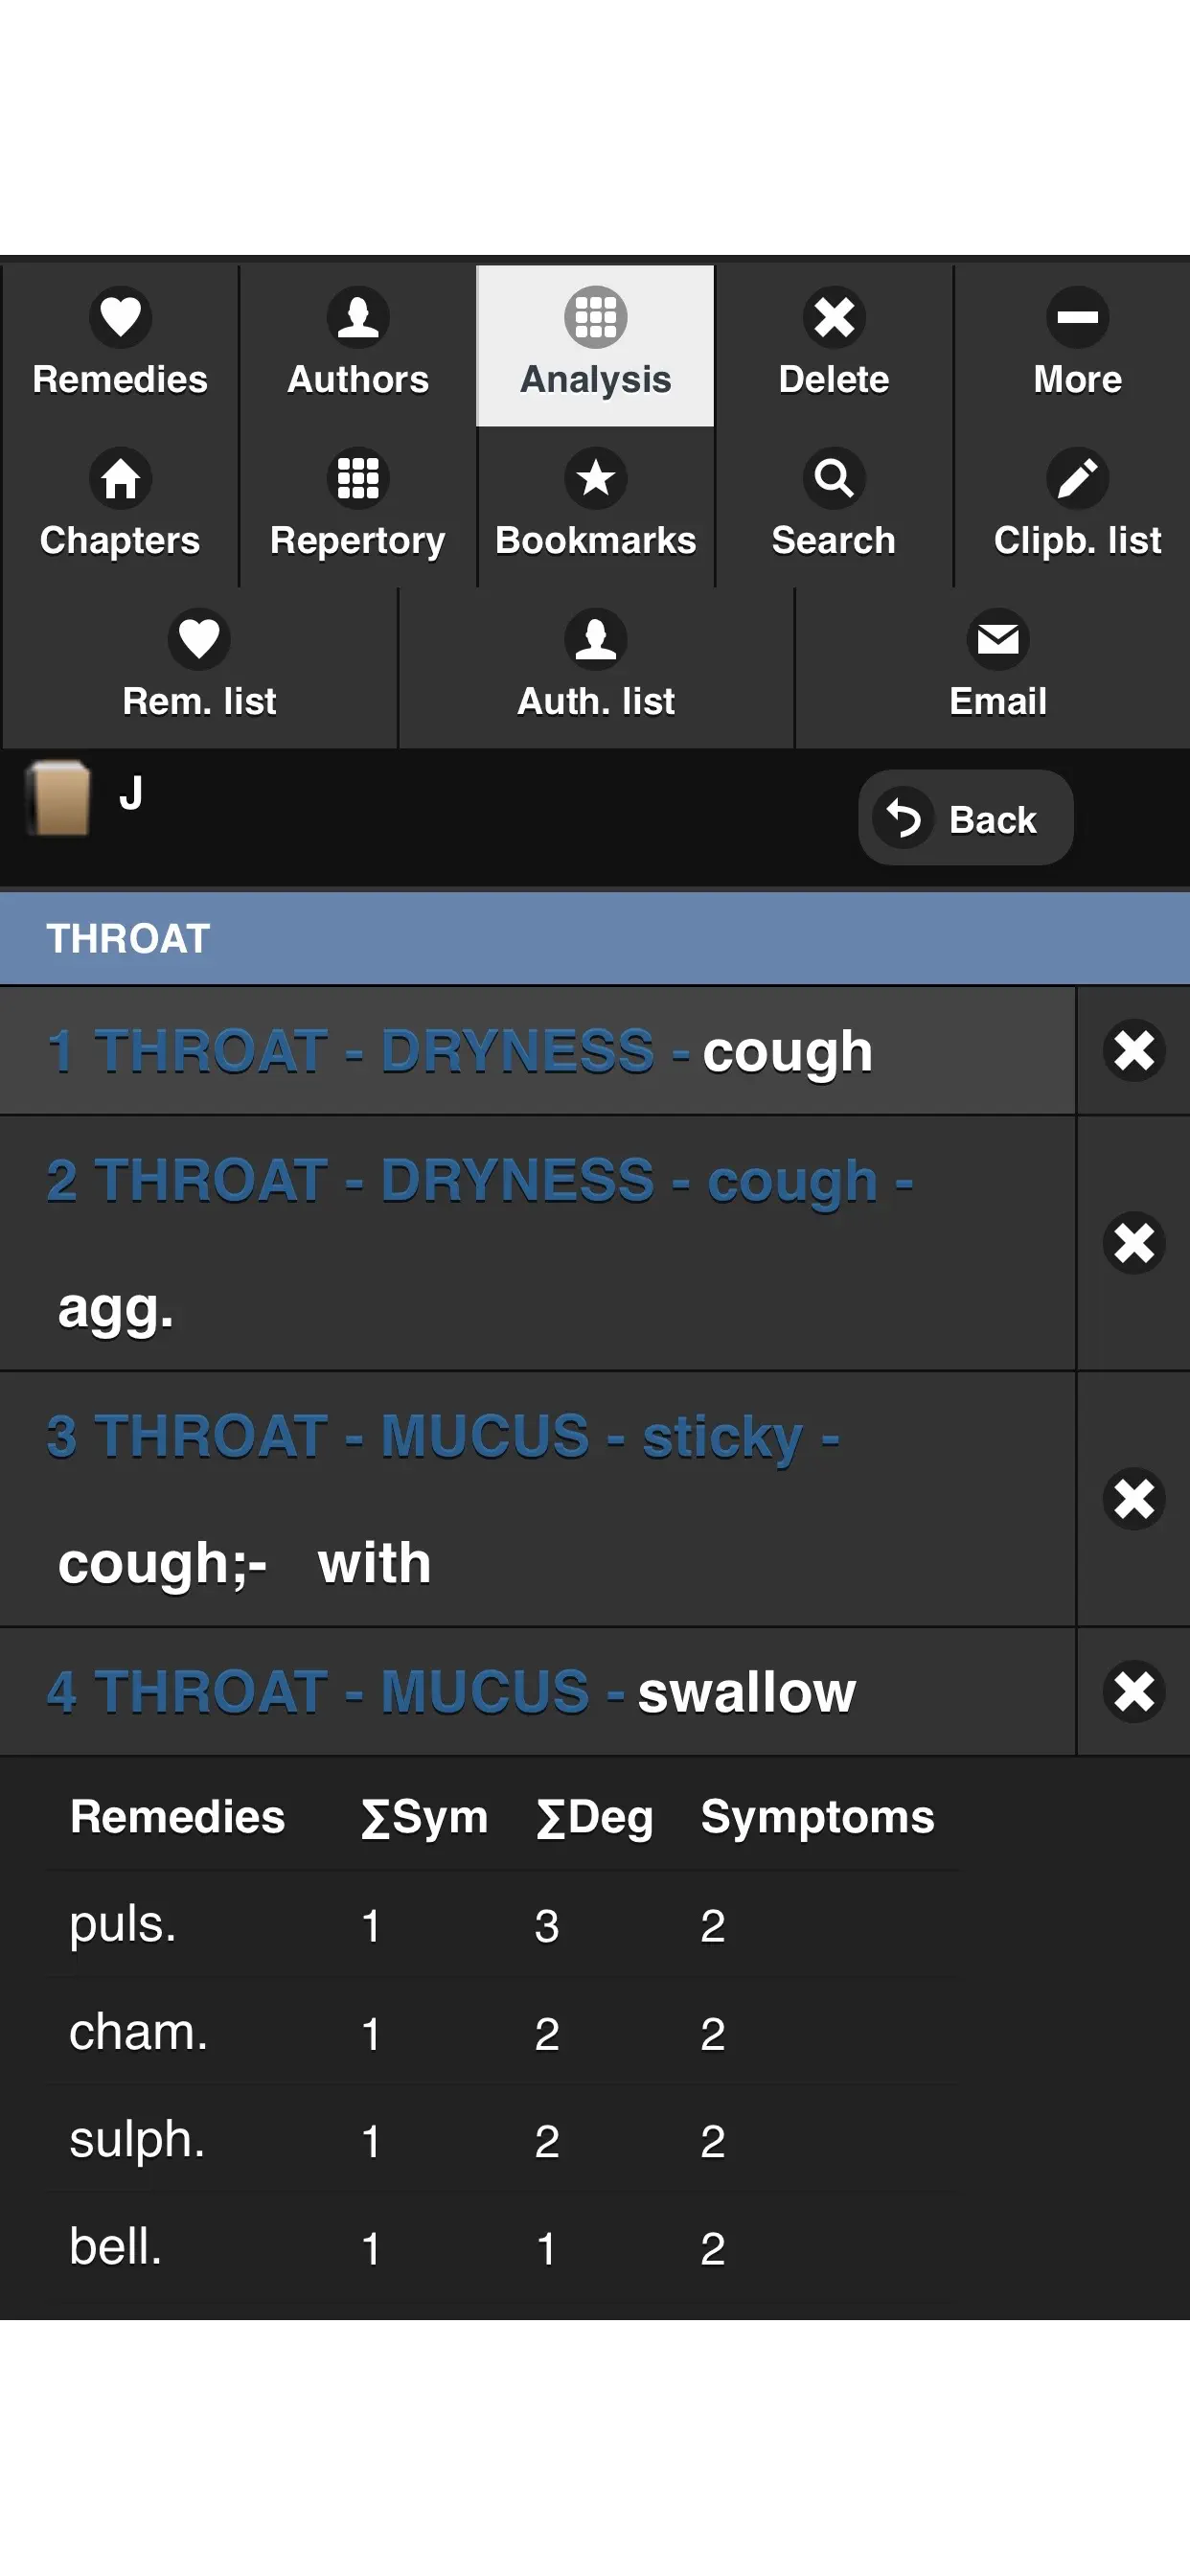Remove rubric 4 MUCUS swallow
Image resolution: width=1190 pixels, height=2576 pixels.
[1134, 1692]
